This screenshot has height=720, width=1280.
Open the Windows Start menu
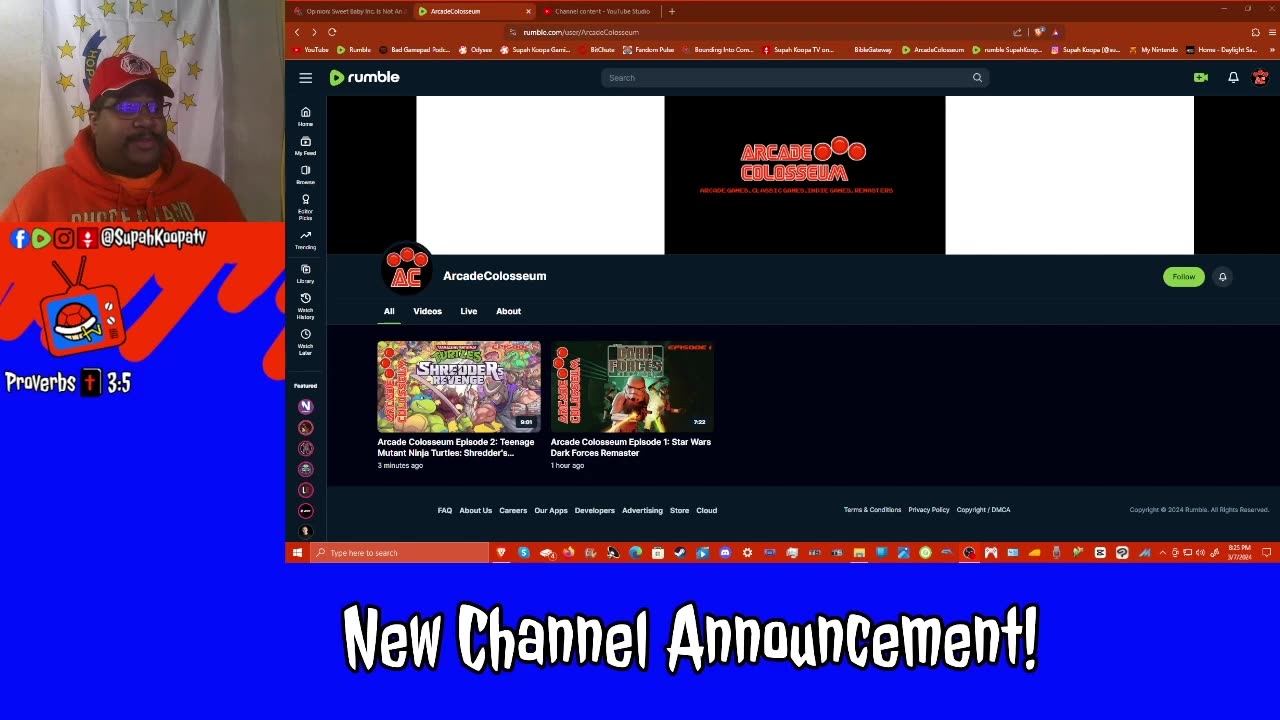[x=297, y=553]
